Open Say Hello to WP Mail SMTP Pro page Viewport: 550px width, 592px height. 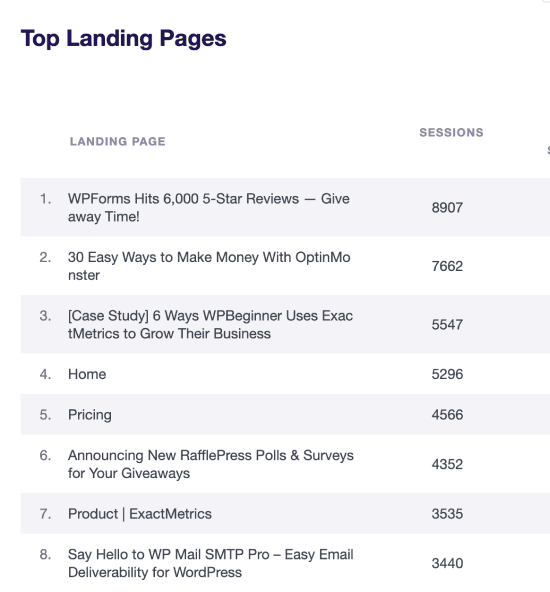pyautogui.click(x=211, y=563)
